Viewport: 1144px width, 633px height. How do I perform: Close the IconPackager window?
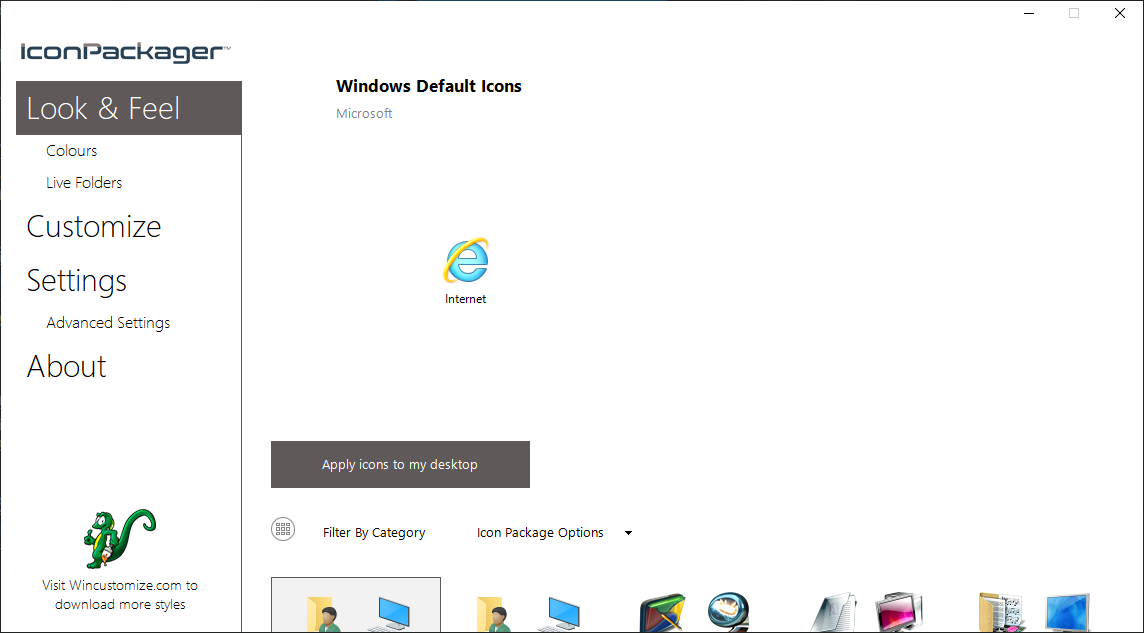[1120, 13]
